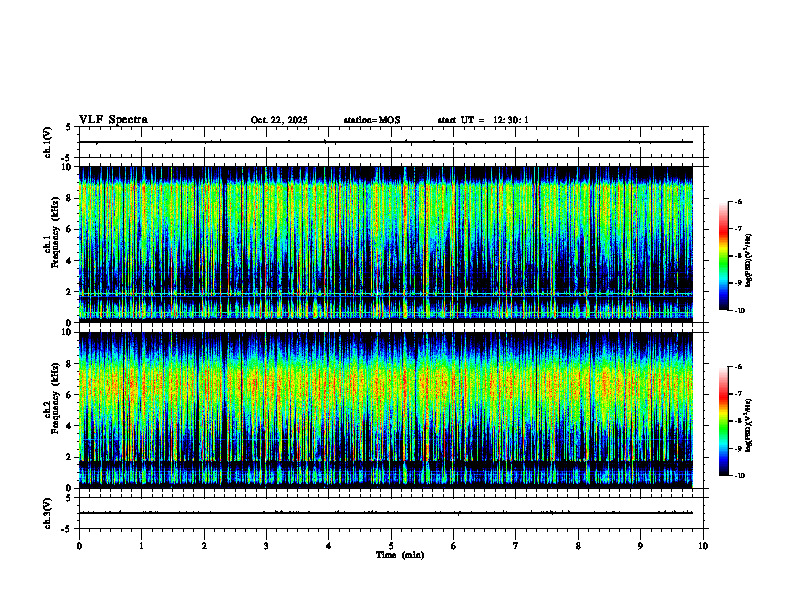Image resolution: width=792 pixels, height=612 pixels.
Task: Click the ch.3(V) waveform axis label
Action: click(x=48, y=513)
